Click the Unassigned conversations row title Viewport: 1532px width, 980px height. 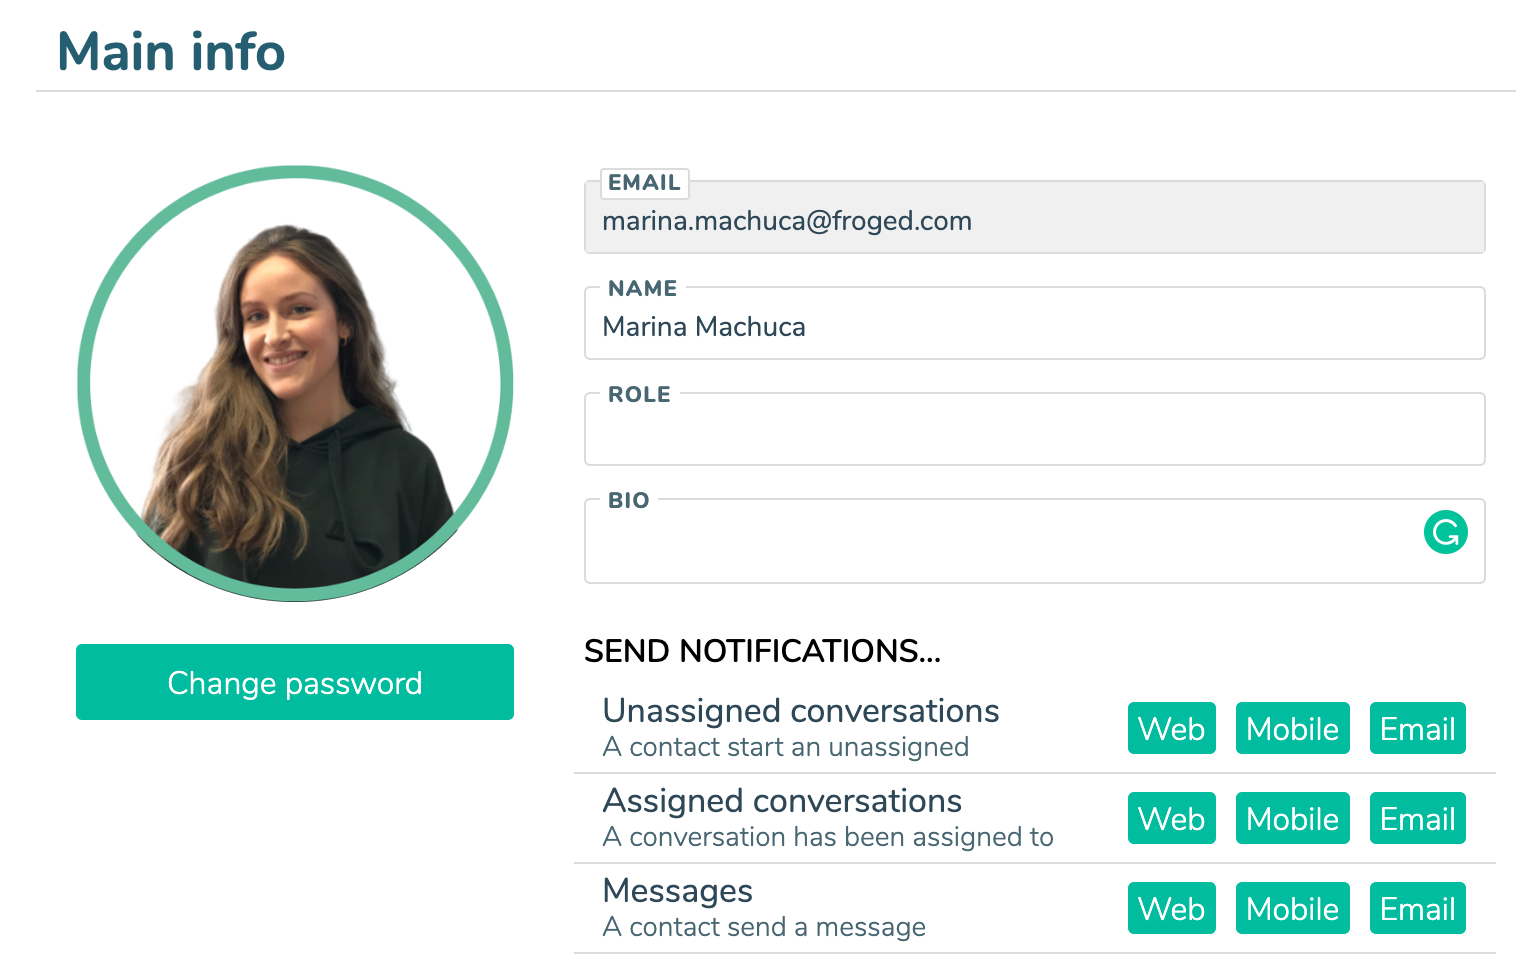[x=801, y=711]
